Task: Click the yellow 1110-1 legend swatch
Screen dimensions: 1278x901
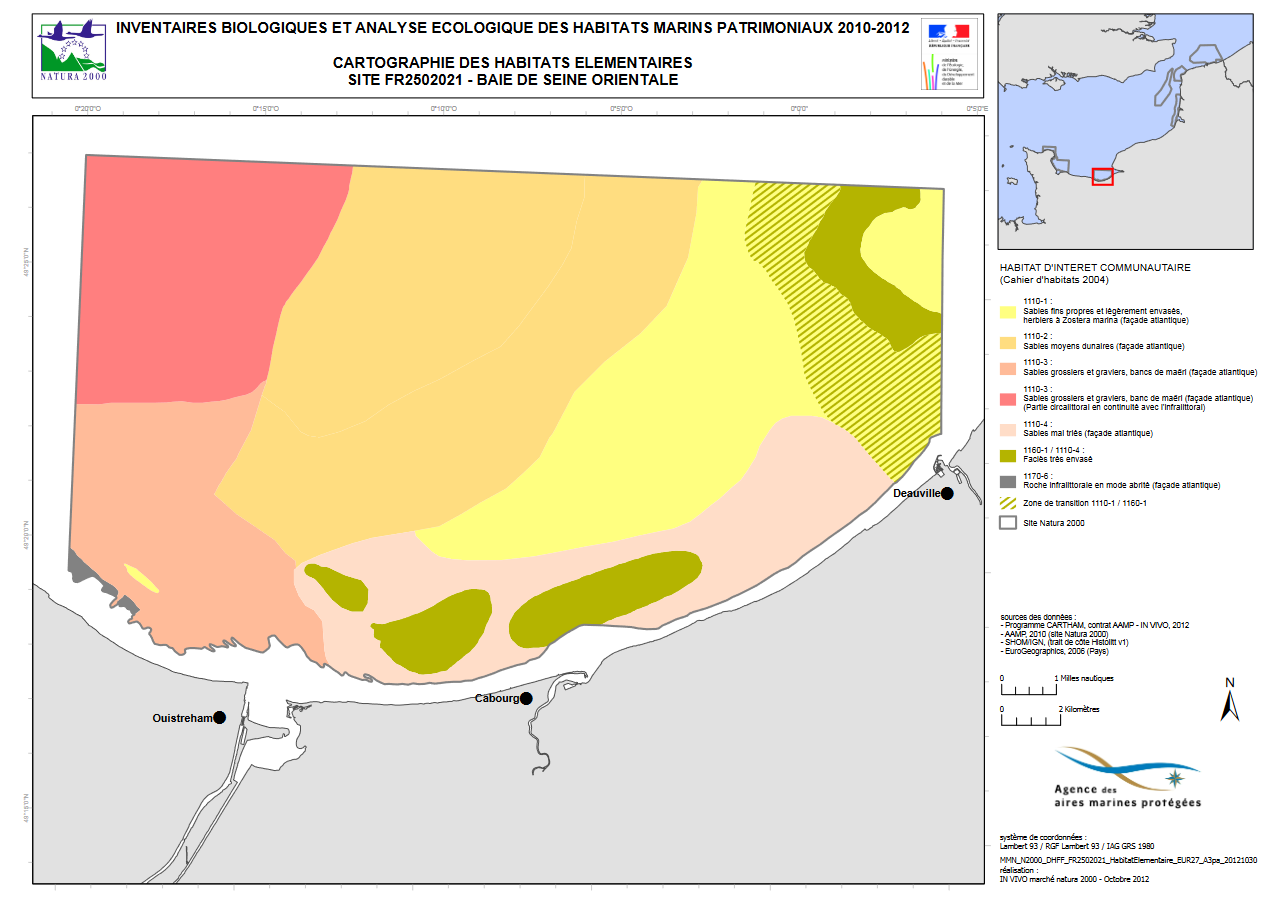Action: pyautogui.click(x=1008, y=312)
